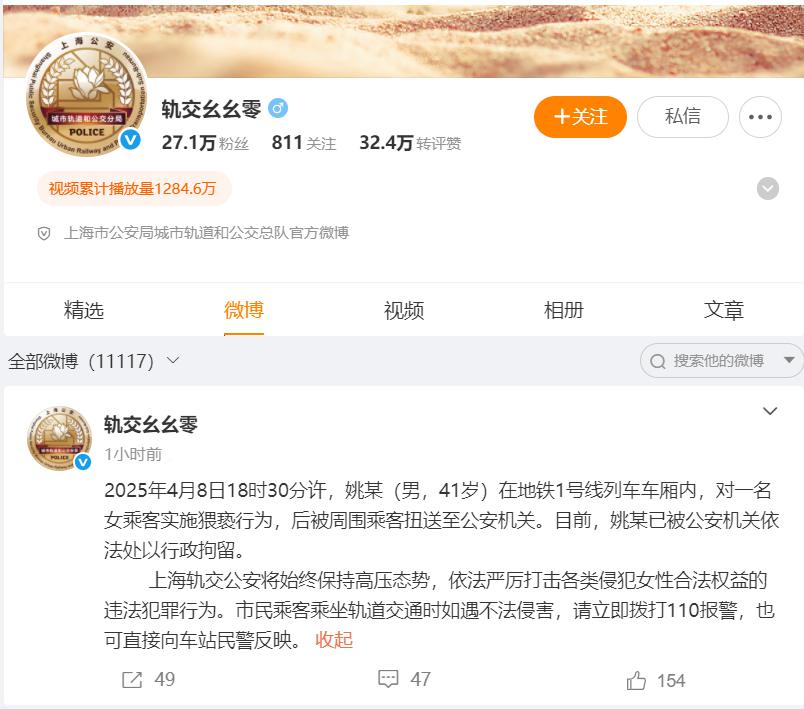The height and width of the screenshot is (709, 804).
Task: Click the magnifier icon in the search box
Action: point(657,361)
